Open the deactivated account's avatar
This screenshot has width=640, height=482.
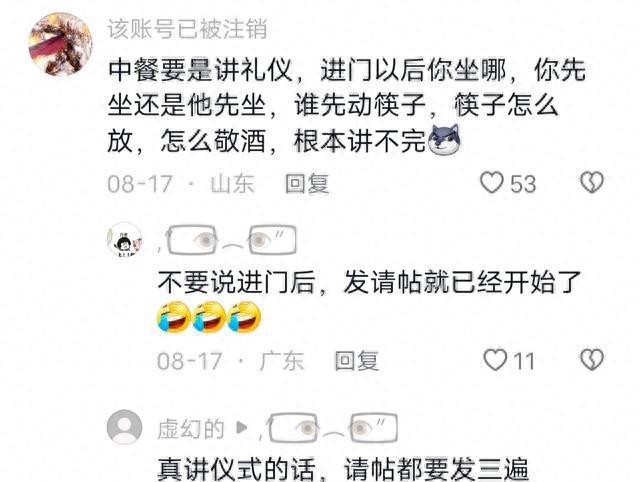[60, 44]
